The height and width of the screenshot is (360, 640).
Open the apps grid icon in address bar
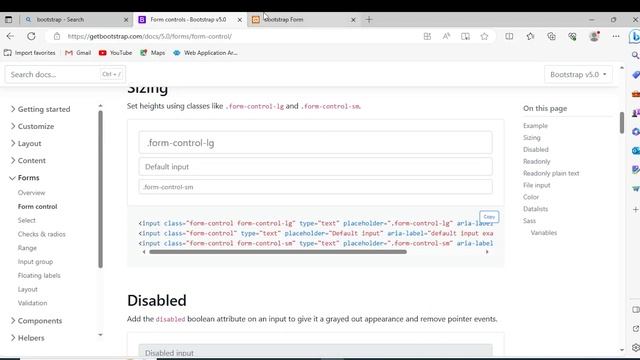[427, 36]
